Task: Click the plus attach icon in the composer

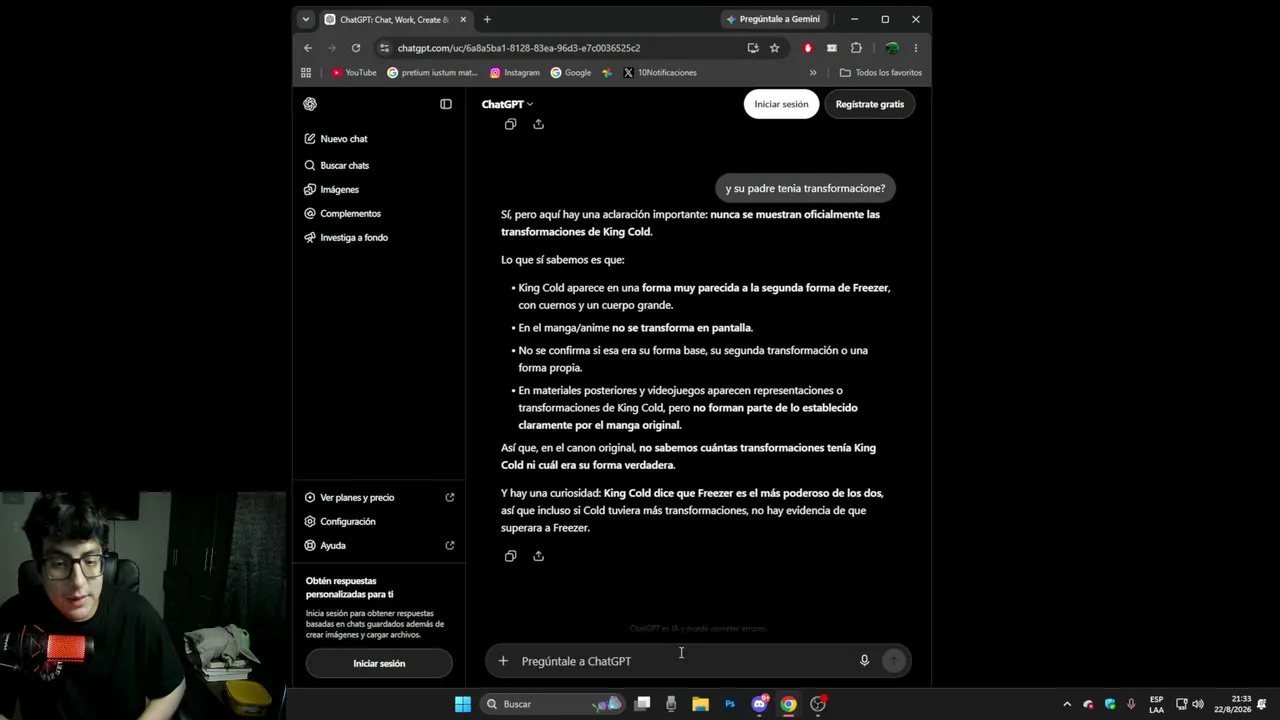Action: tap(503, 661)
